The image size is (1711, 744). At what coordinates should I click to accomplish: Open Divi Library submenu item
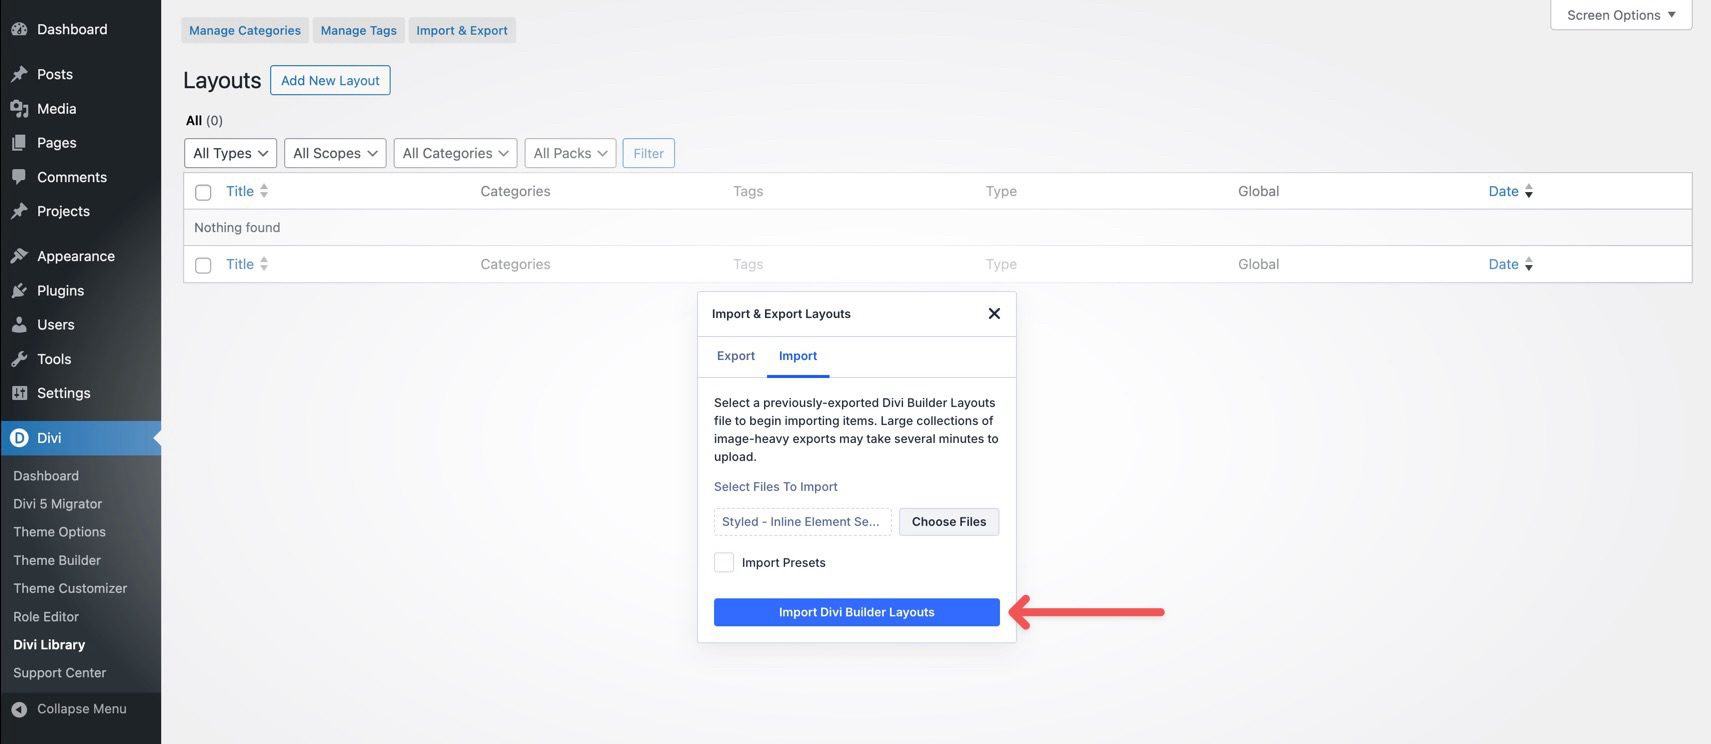tap(49, 645)
